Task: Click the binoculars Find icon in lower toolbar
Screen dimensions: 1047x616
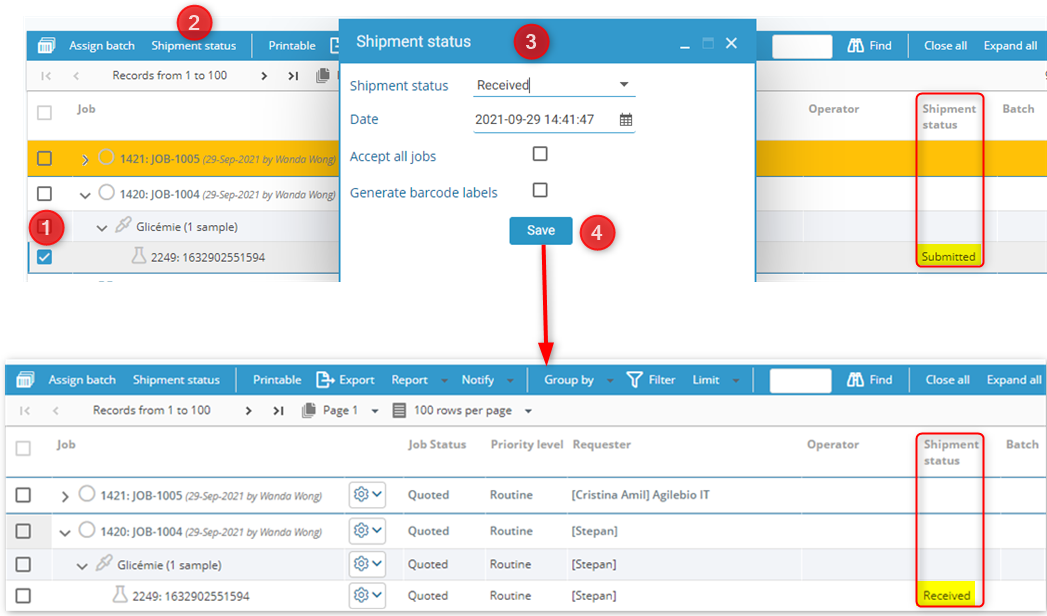Action: tap(855, 380)
